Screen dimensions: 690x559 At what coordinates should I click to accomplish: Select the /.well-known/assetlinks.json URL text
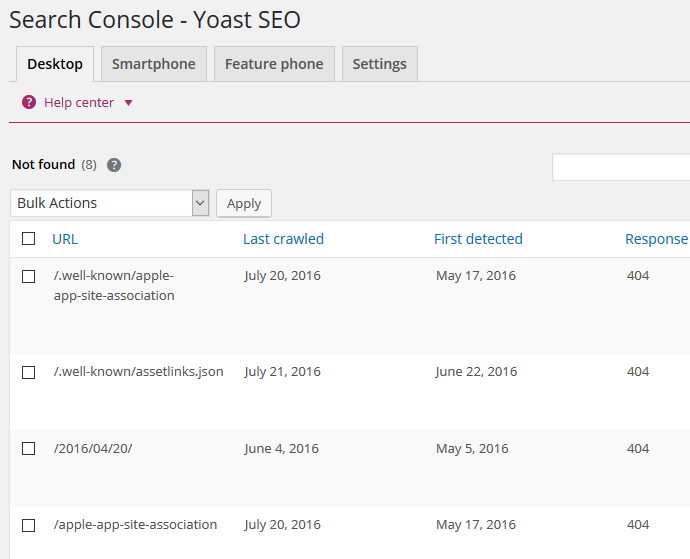pos(139,372)
